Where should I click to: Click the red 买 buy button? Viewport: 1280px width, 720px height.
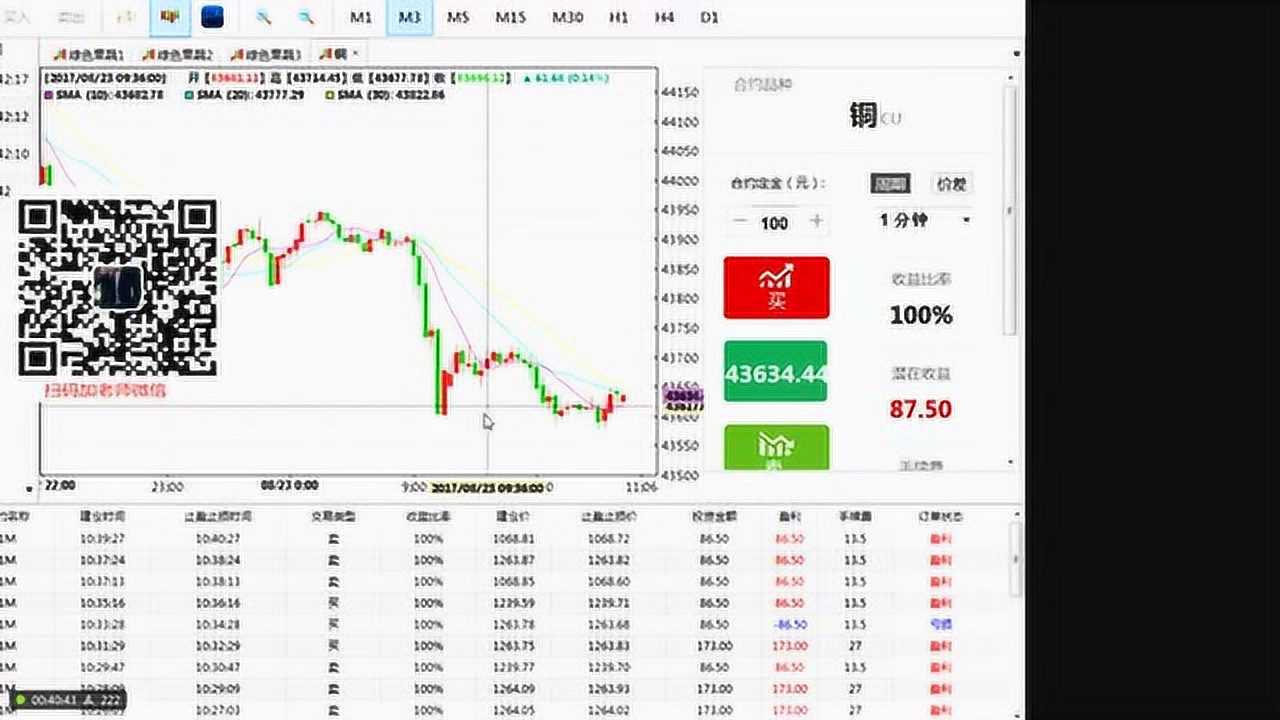777,288
